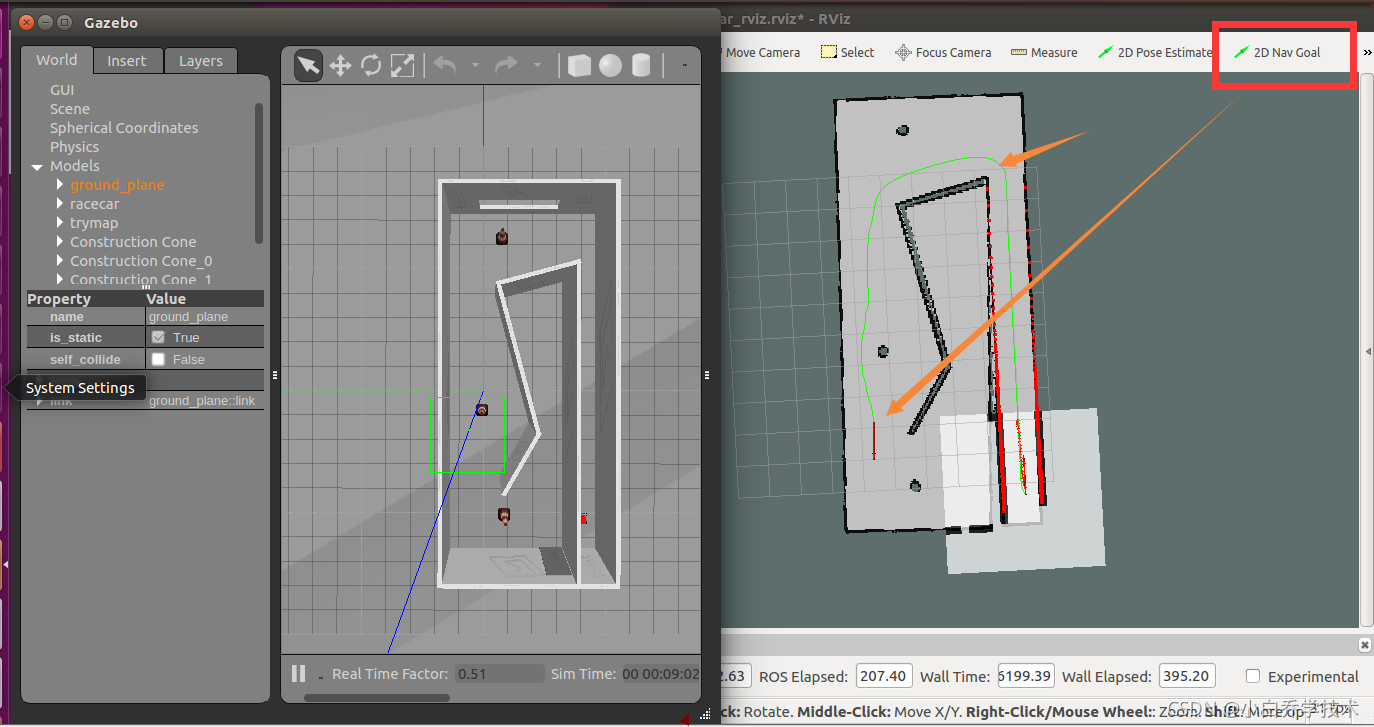
Task: Open the Undo history dropdown arrow
Action: (475, 66)
